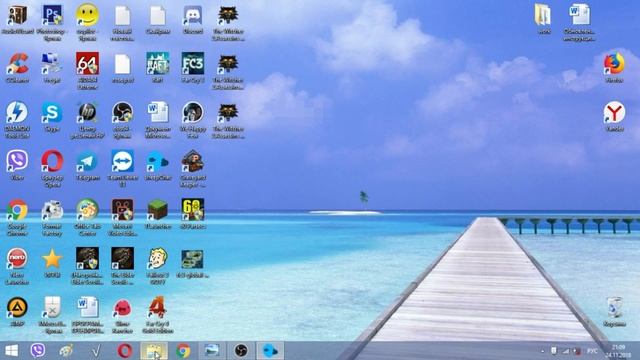
Task: Select the Opera browser desktop shortcut
Action: point(52,161)
